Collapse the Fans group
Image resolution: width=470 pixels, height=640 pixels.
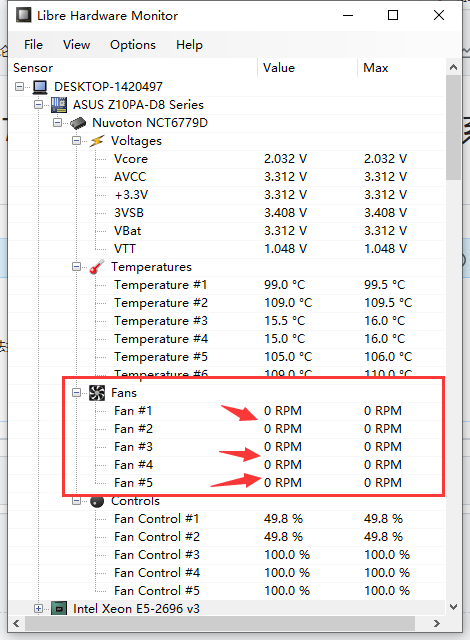coord(76,393)
